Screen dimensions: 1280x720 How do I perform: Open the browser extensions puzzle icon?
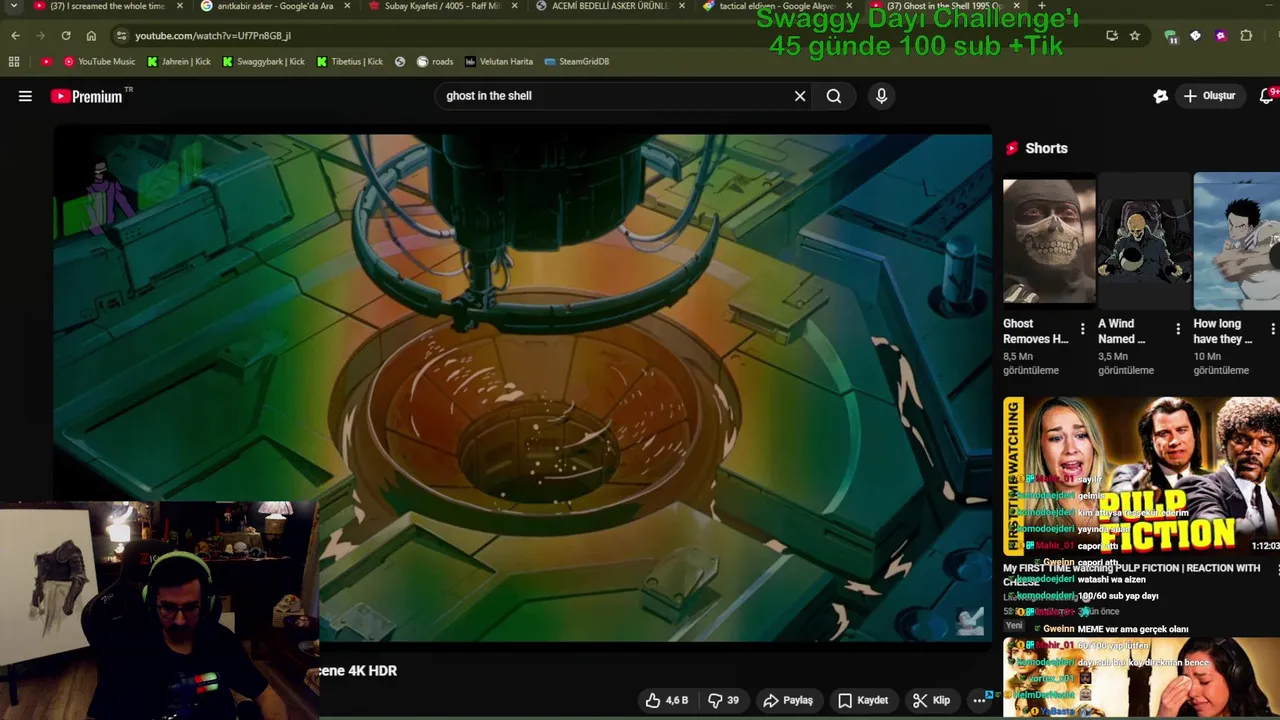(x=1246, y=35)
